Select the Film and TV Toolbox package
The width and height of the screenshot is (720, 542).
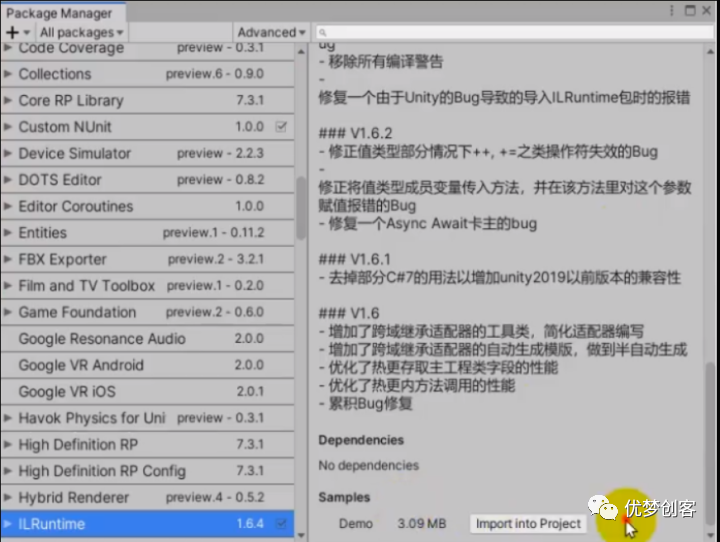click(147, 286)
